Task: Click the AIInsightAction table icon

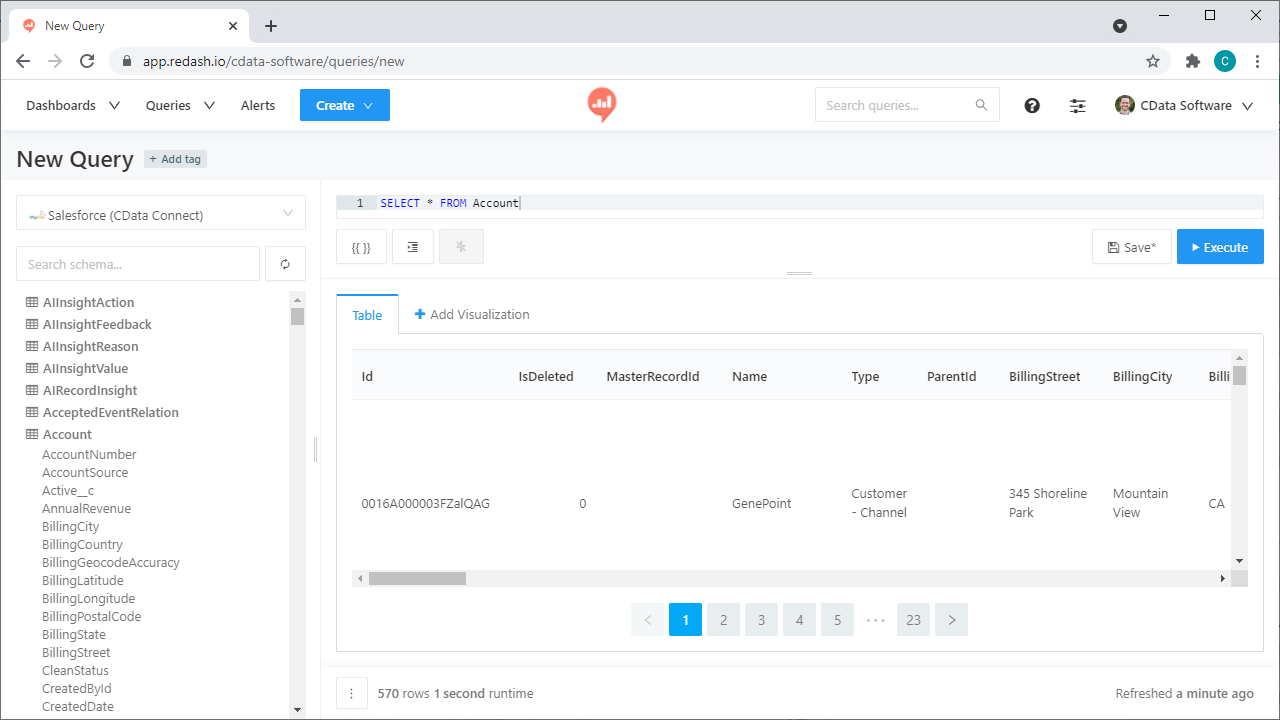Action: 32,302
